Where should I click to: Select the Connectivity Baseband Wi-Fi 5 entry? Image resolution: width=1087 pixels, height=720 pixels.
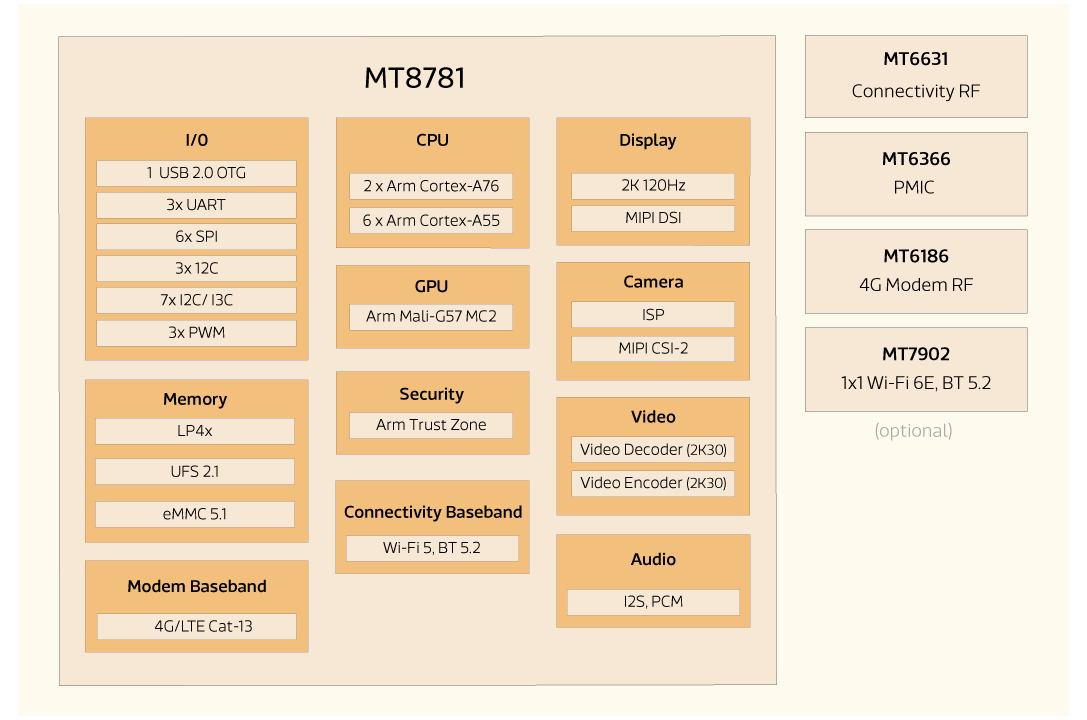pos(432,548)
